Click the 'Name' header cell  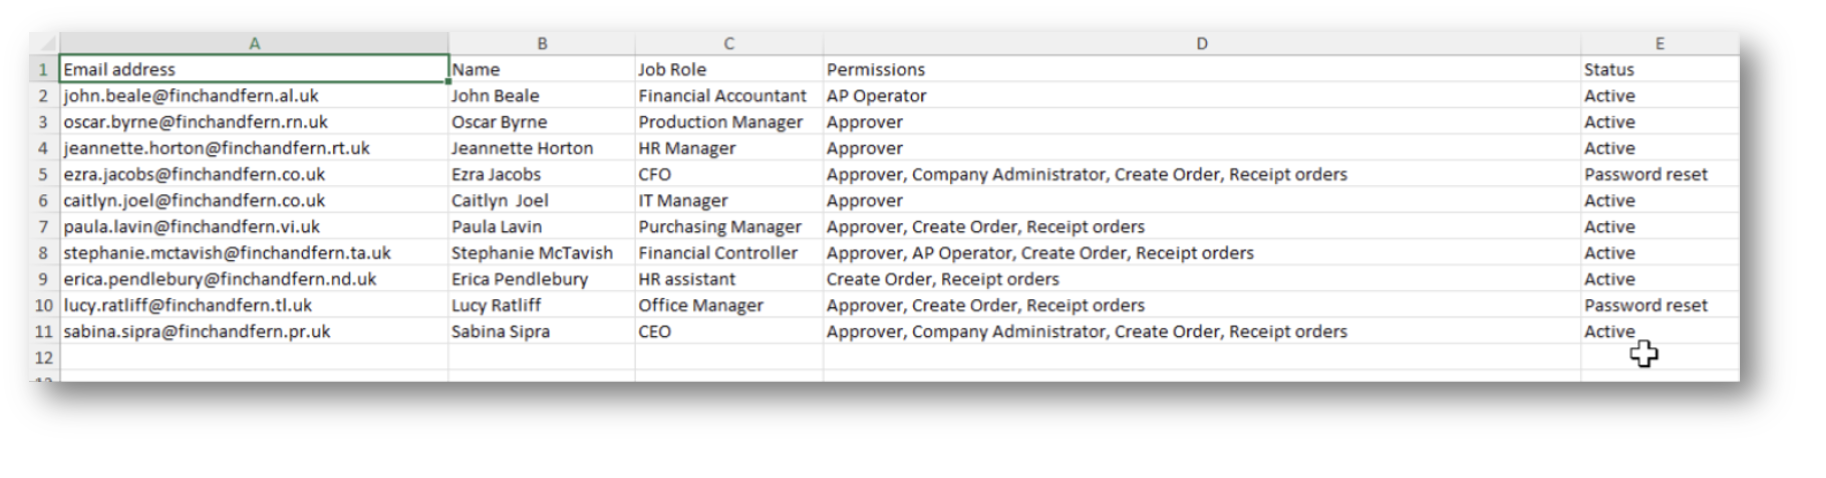541,69
